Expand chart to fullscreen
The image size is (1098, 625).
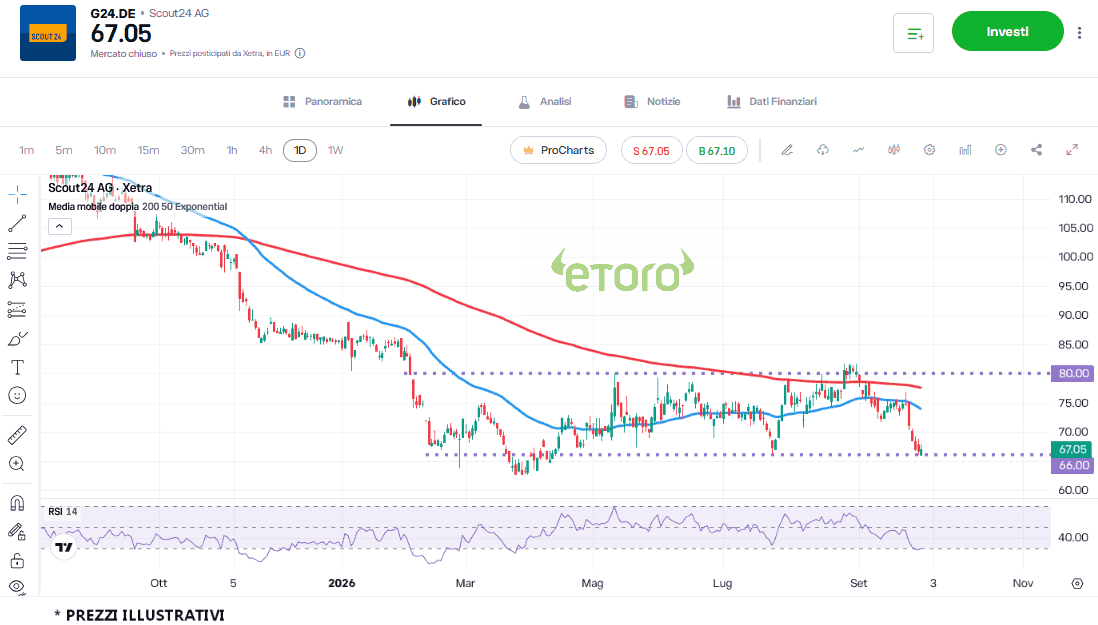tap(1072, 150)
